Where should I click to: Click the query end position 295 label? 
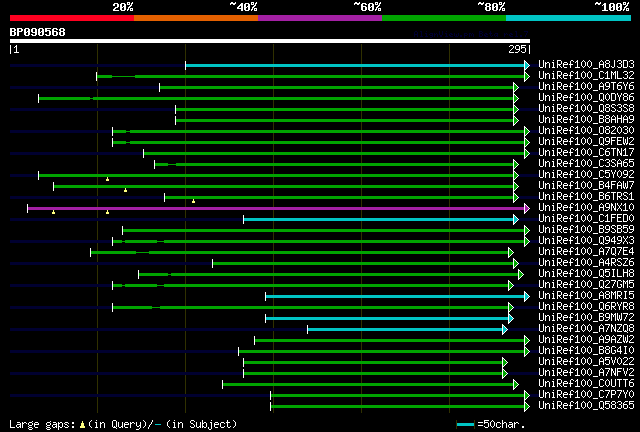click(x=517, y=49)
